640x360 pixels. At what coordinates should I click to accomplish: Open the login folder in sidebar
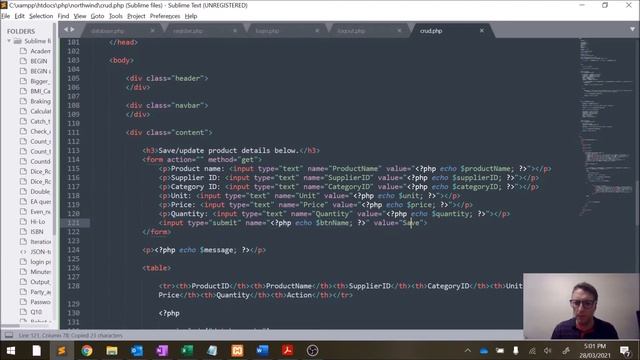pyautogui.click(x=40, y=262)
